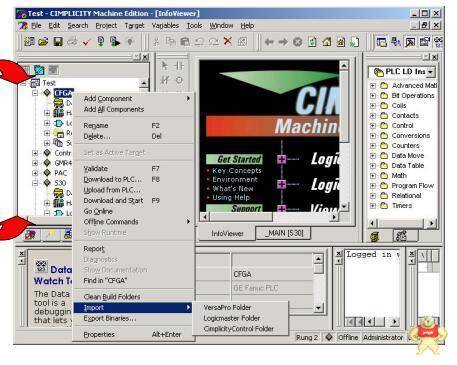458x365 pixels.
Task: Click InfoViewer vertical scrollbar down arrow
Action: (344, 207)
